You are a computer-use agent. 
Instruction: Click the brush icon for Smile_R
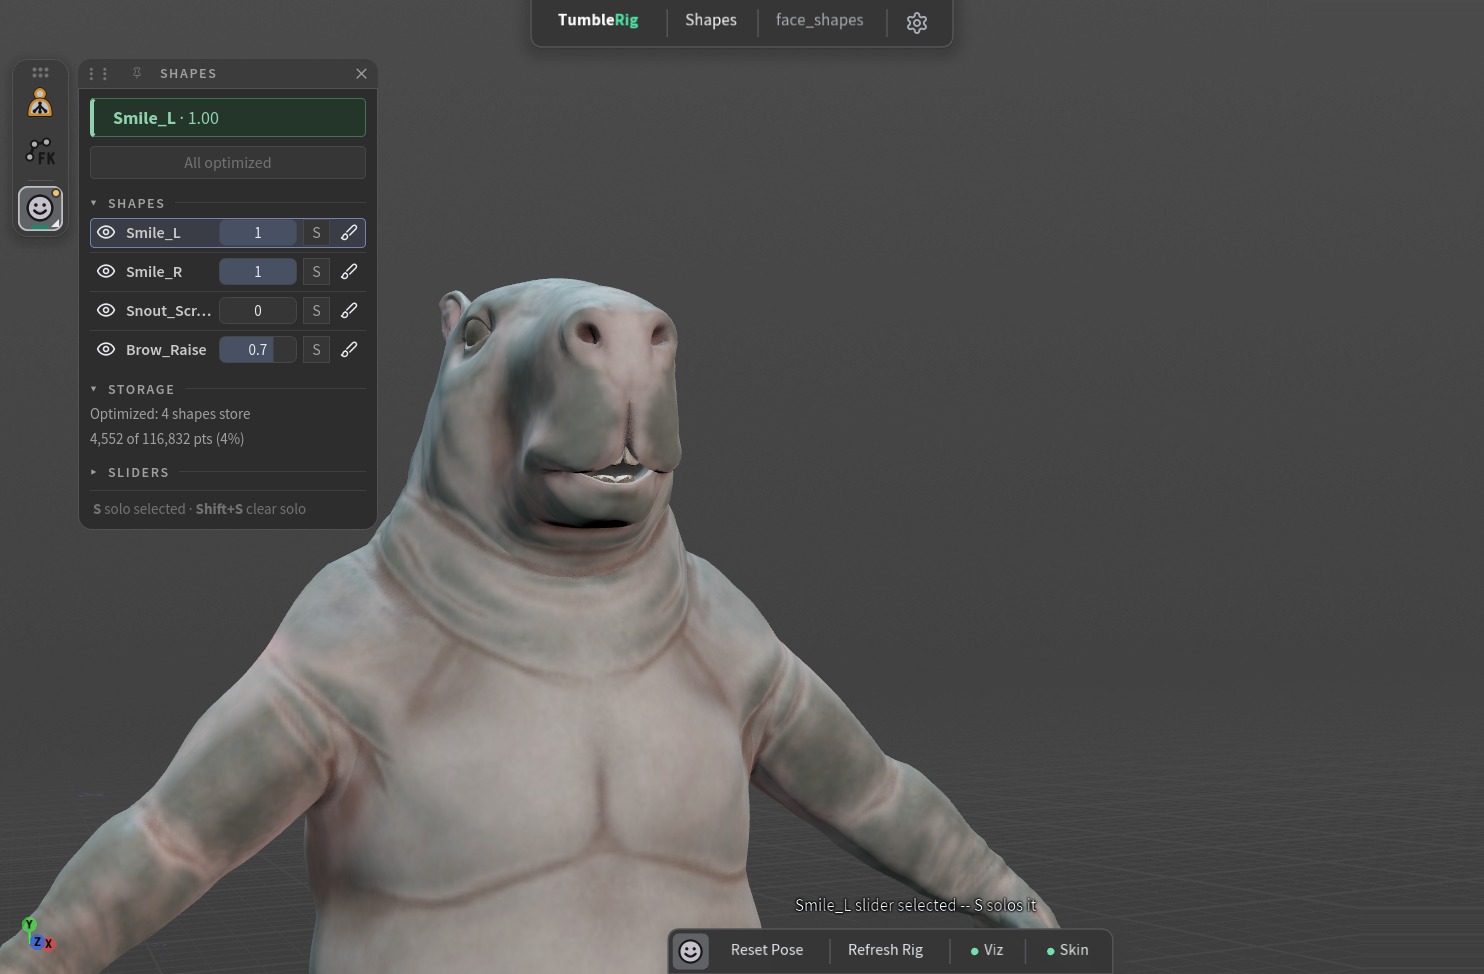(349, 272)
